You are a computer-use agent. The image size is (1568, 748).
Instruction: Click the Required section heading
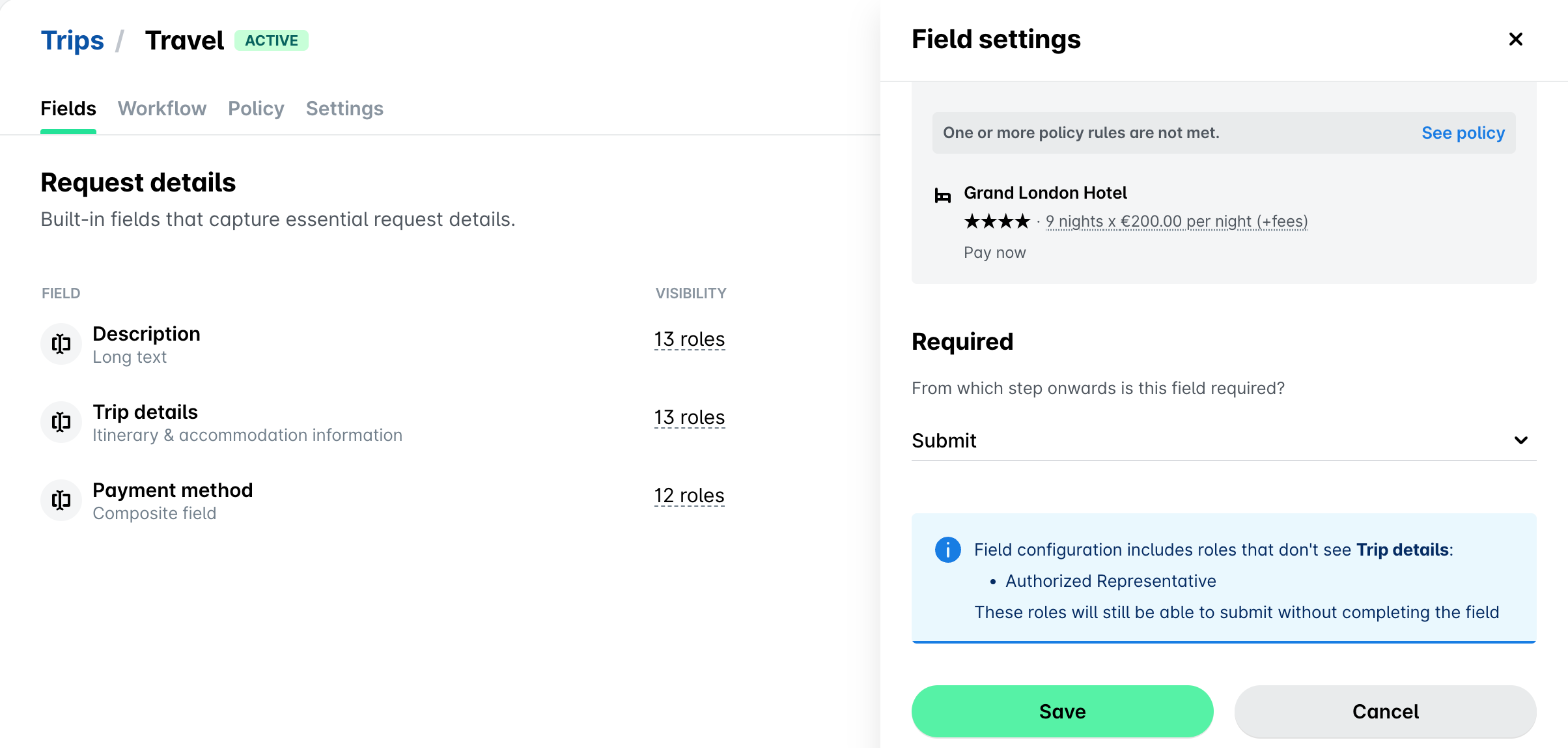click(962, 342)
